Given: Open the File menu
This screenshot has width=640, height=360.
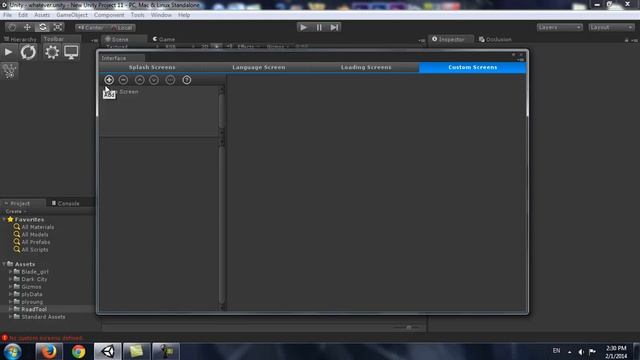Looking at the screenshot, I should coord(7,15).
